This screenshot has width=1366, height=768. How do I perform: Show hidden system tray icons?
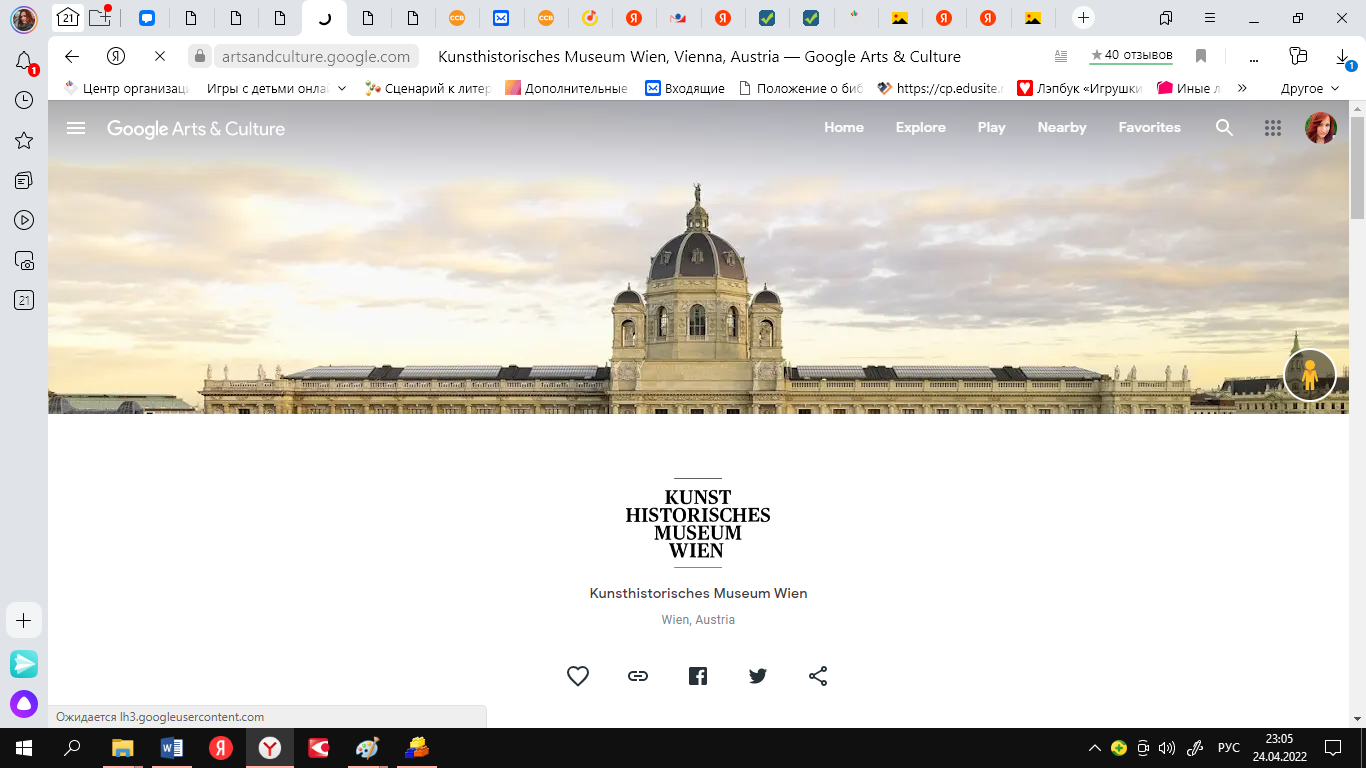pyautogui.click(x=1095, y=748)
